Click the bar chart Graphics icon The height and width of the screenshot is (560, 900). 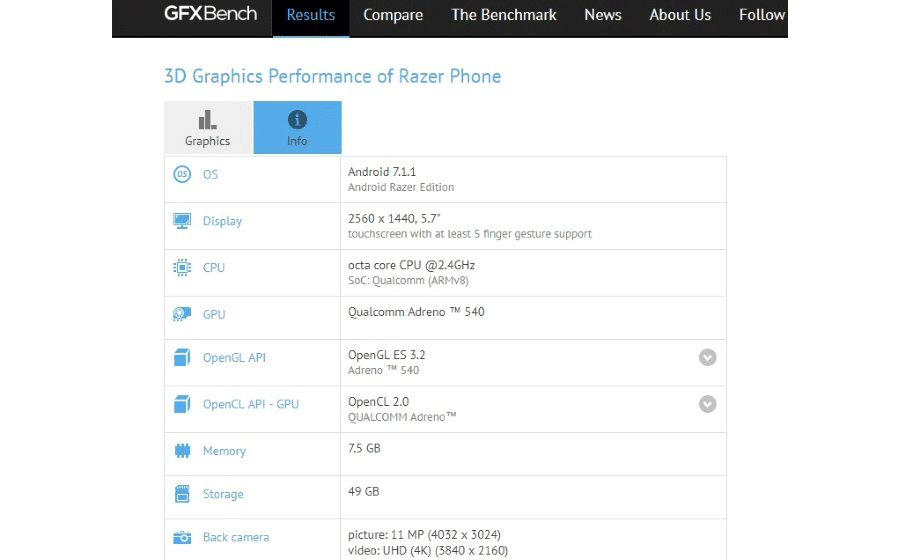(207, 119)
